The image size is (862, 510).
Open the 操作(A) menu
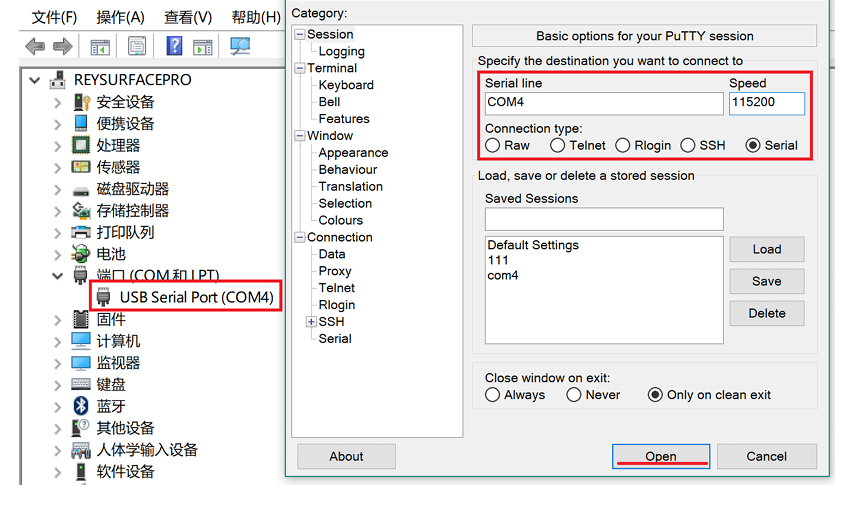pos(120,17)
